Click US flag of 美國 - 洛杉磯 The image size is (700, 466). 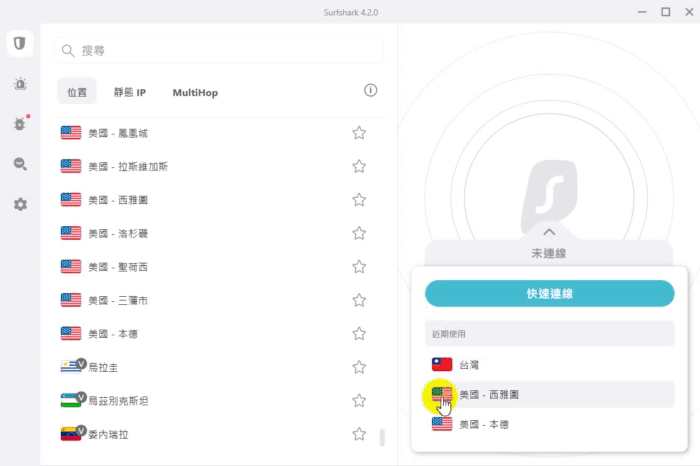tap(71, 233)
